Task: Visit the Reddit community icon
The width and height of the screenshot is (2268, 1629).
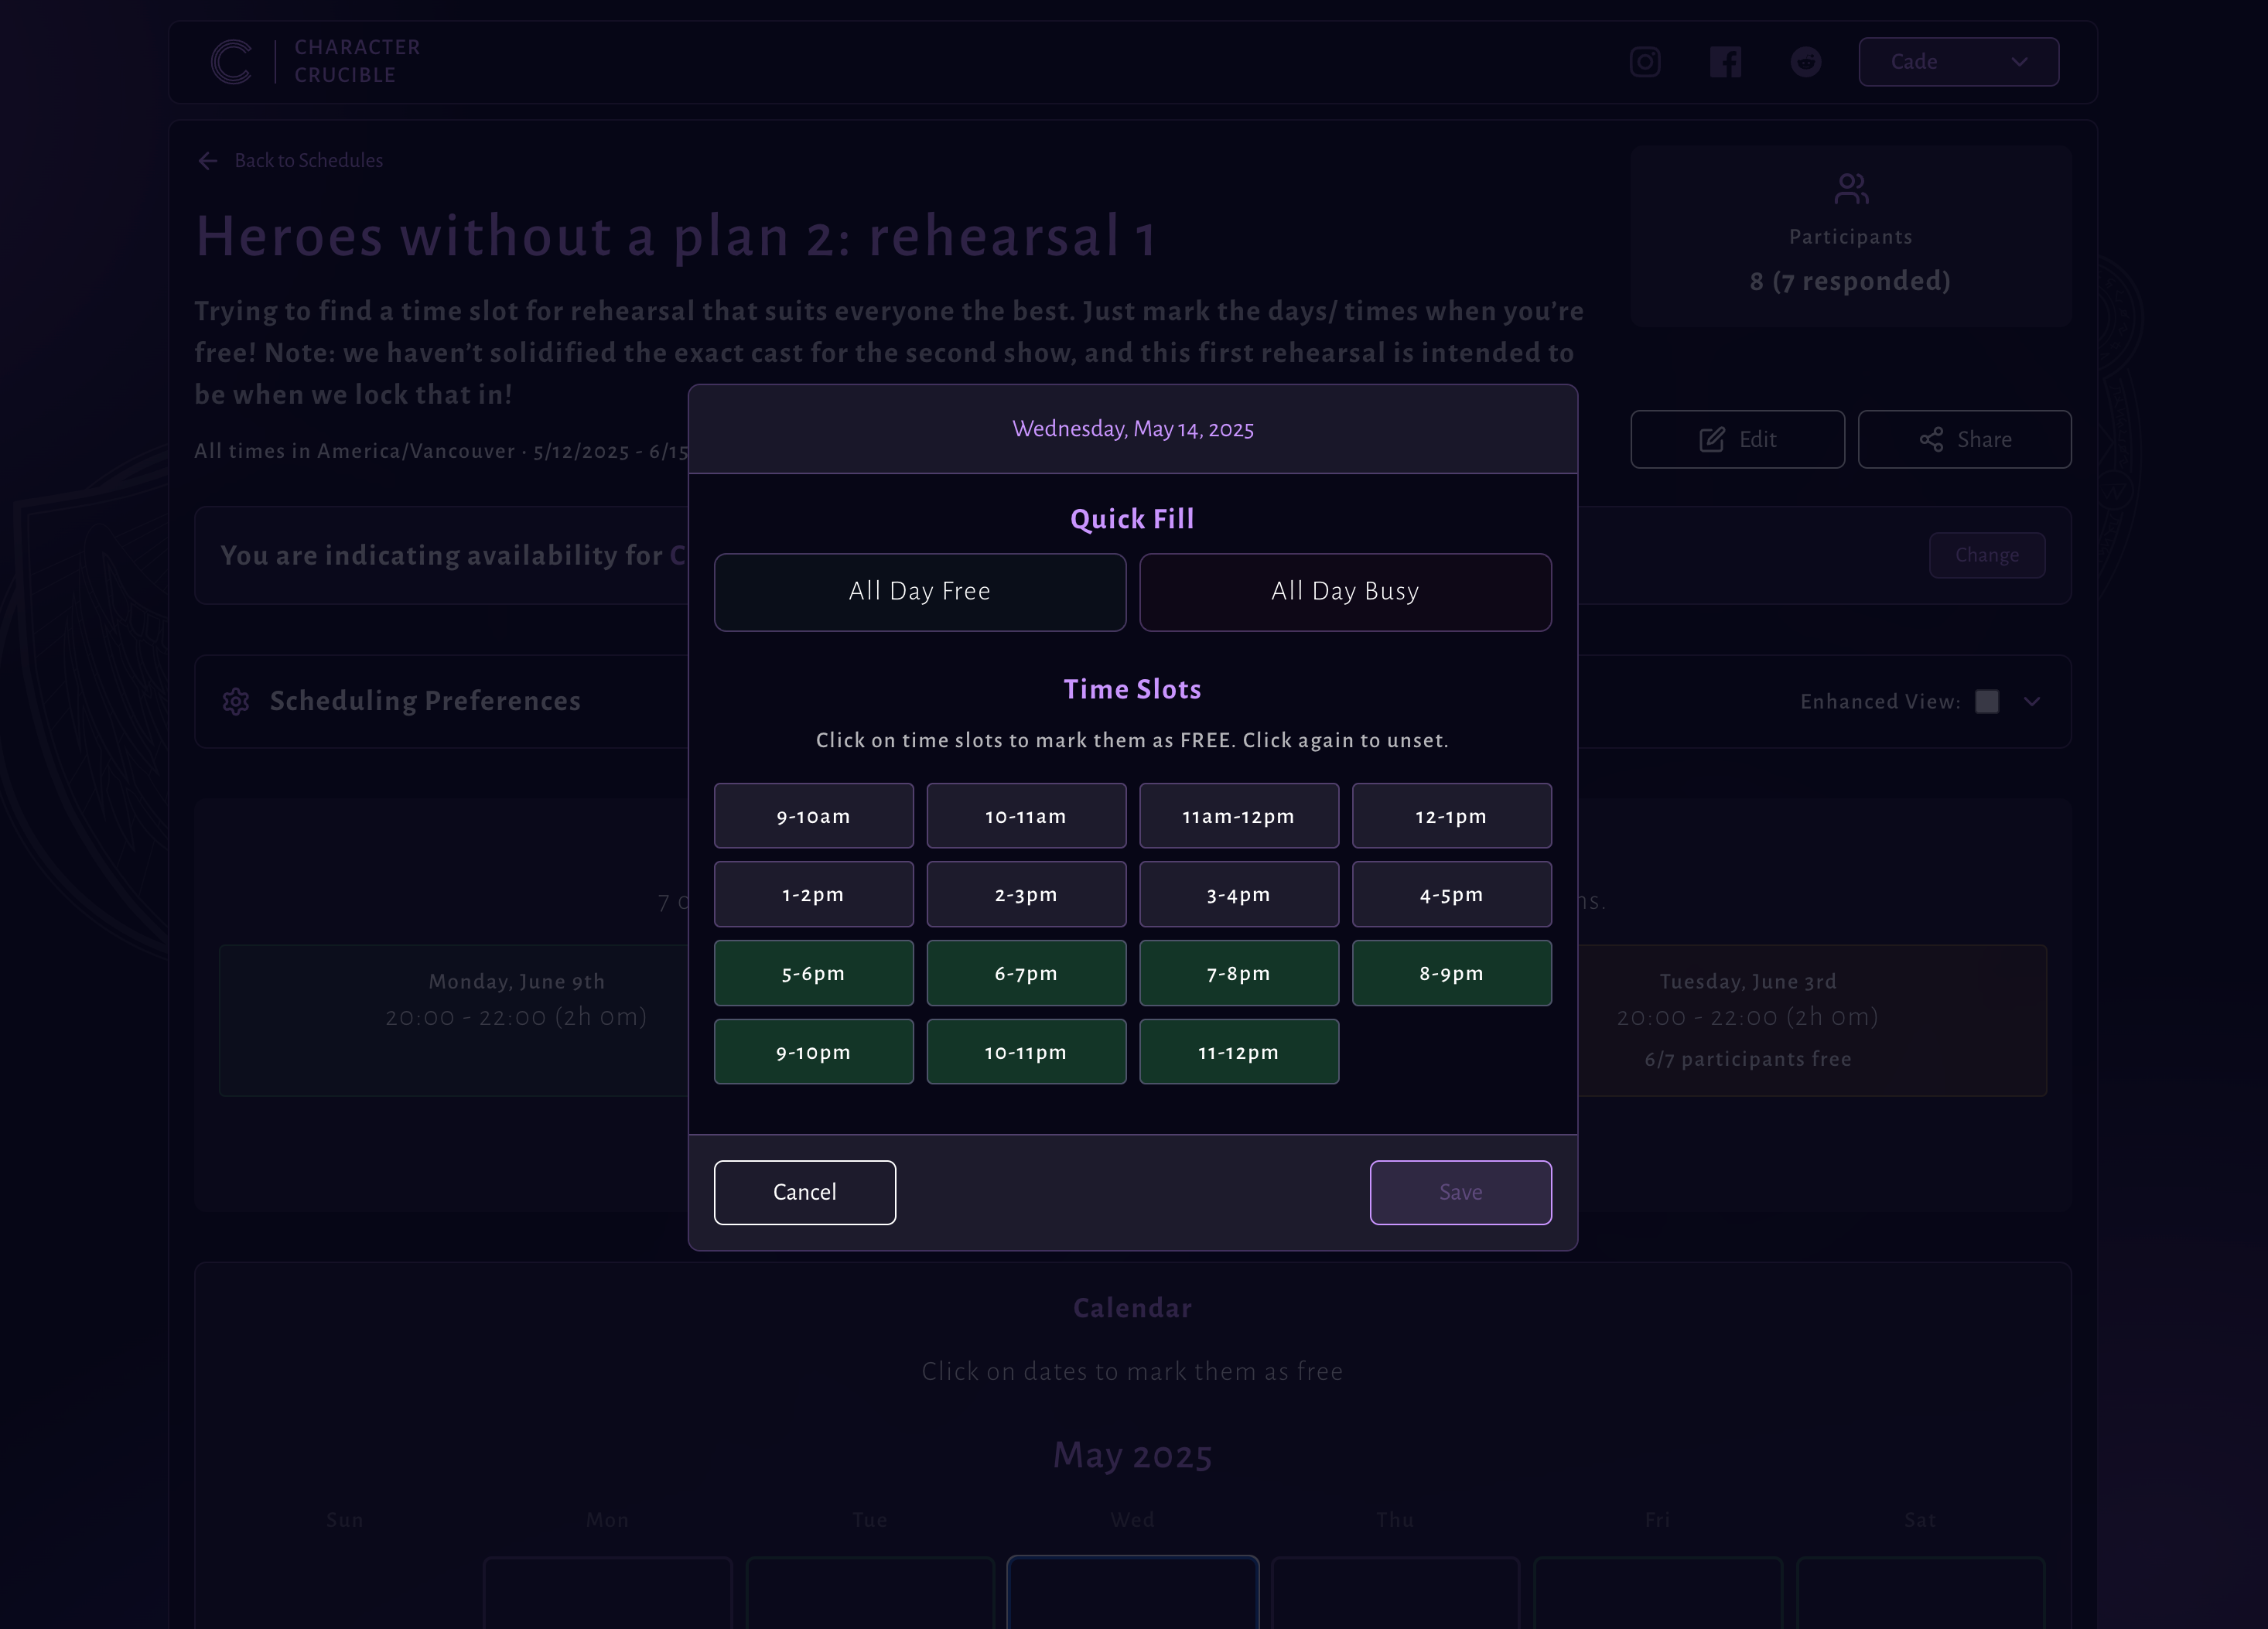Action: 1806,61
